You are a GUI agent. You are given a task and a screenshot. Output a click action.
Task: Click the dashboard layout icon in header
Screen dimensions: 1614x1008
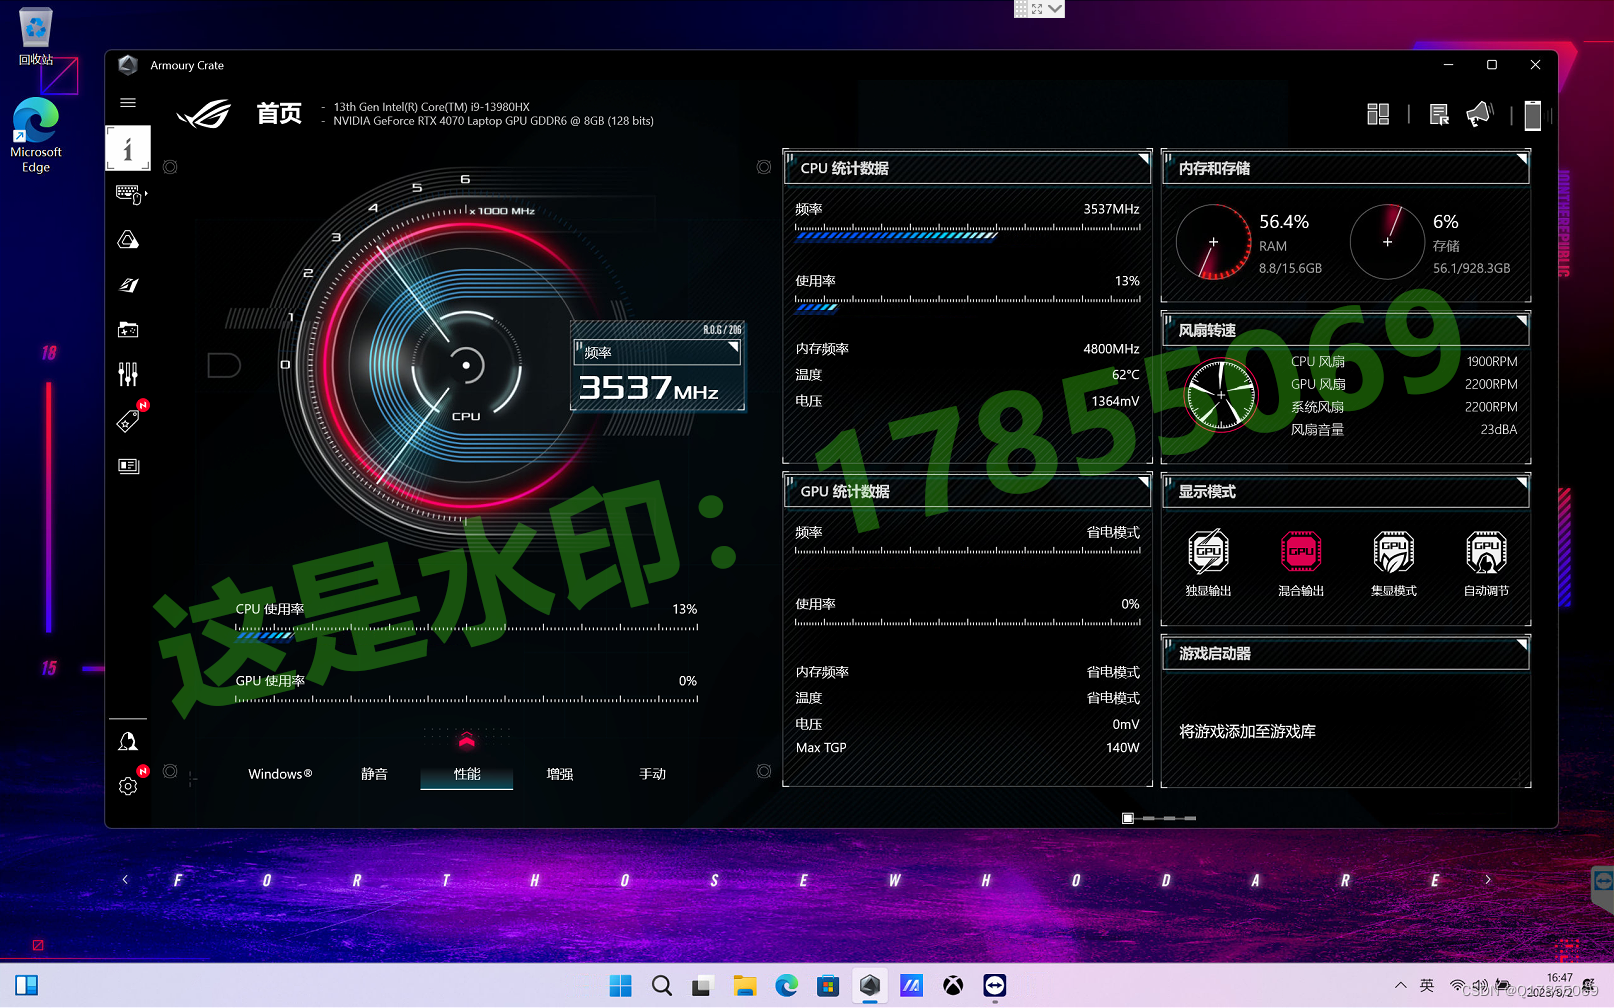pyautogui.click(x=1378, y=114)
